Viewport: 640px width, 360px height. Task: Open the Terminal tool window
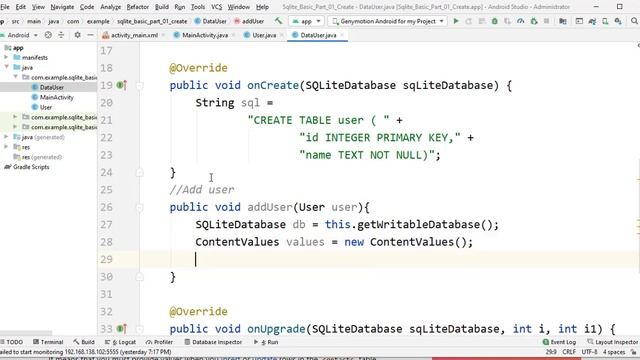click(x=48, y=342)
